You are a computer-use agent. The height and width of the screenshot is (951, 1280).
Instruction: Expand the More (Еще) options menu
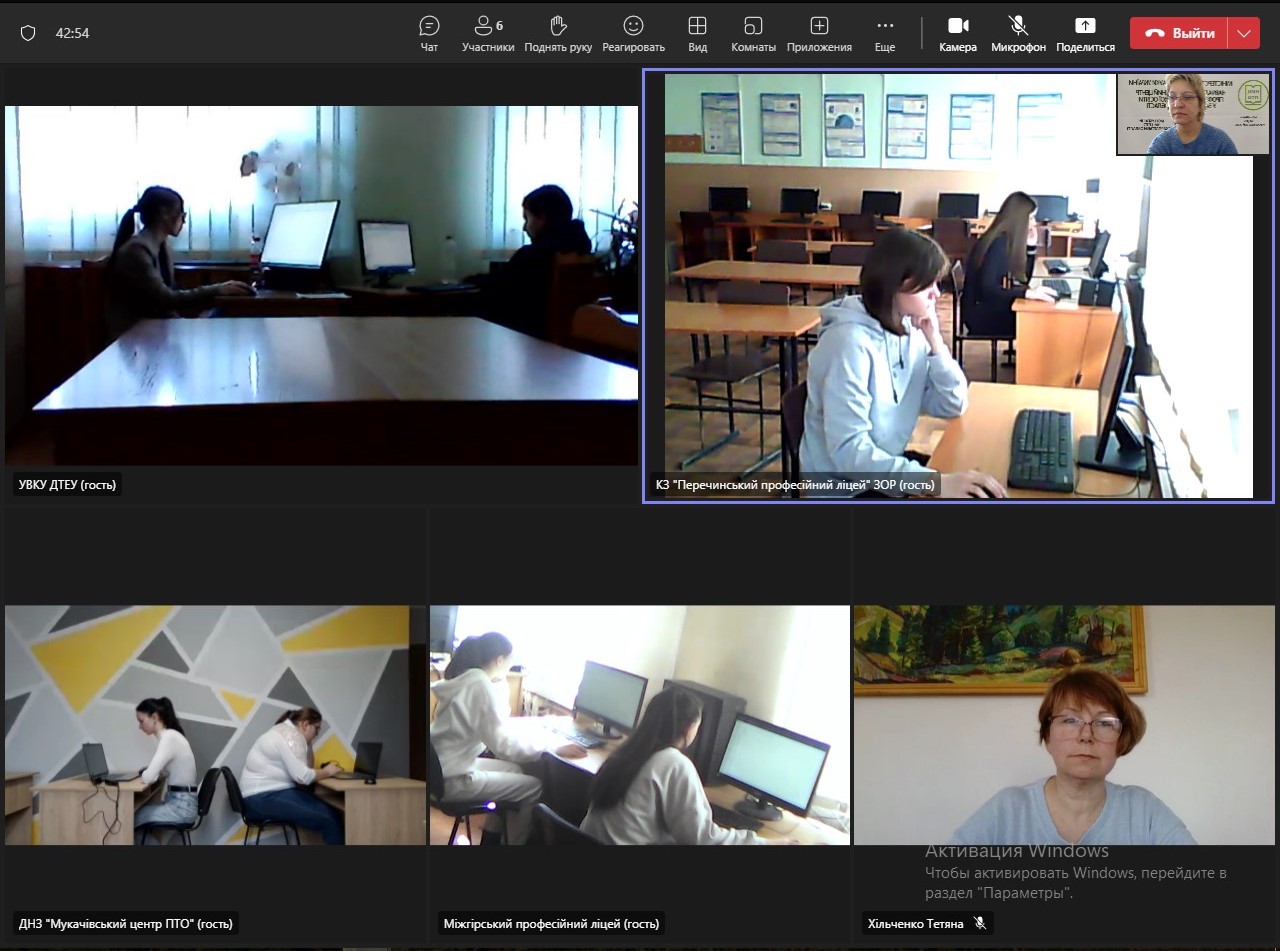pos(885,33)
